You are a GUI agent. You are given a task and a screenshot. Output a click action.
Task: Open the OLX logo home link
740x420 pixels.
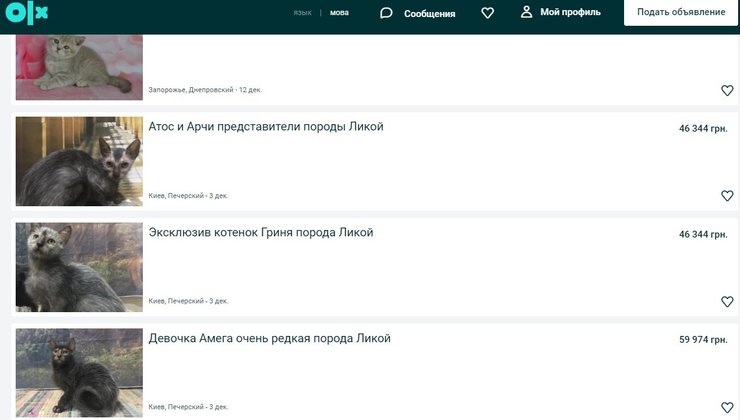click(26, 13)
